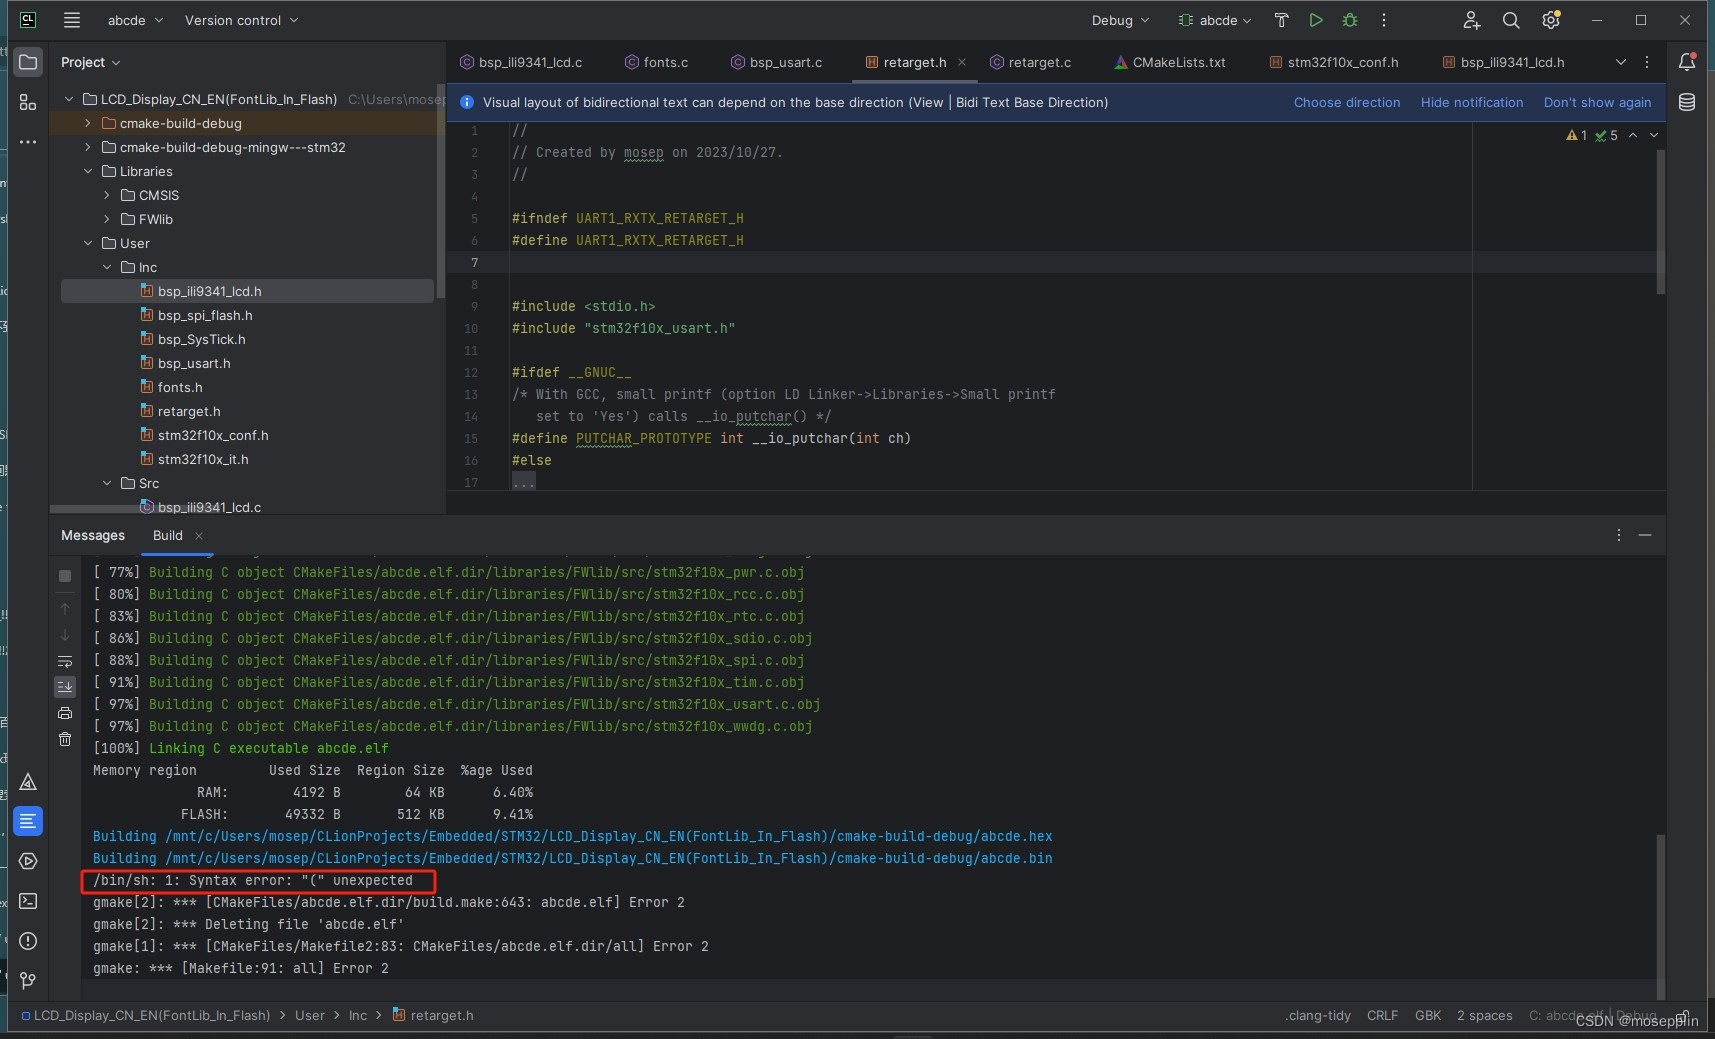Collapse the Inc folder in Project tree
The width and height of the screenshot is (1715, 1039).
click(x=107, y=267)
